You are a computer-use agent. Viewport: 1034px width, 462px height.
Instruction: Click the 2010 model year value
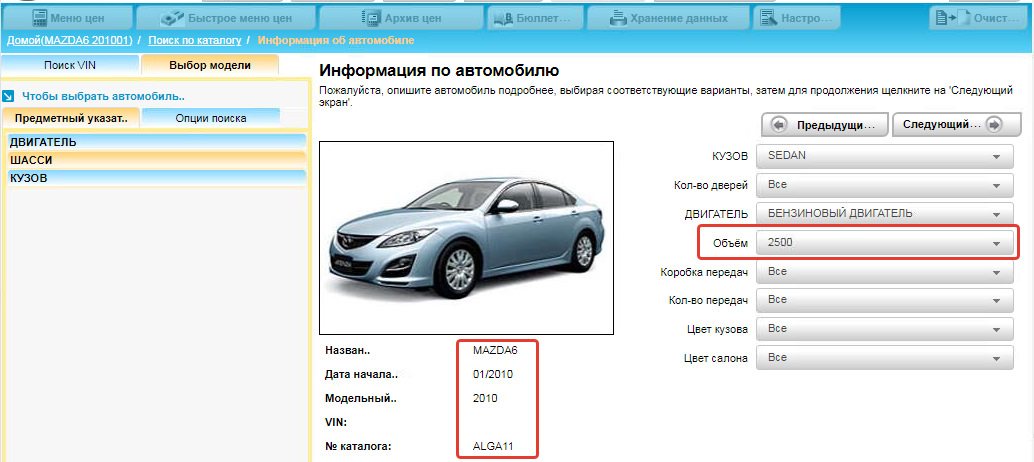[485, 398]
